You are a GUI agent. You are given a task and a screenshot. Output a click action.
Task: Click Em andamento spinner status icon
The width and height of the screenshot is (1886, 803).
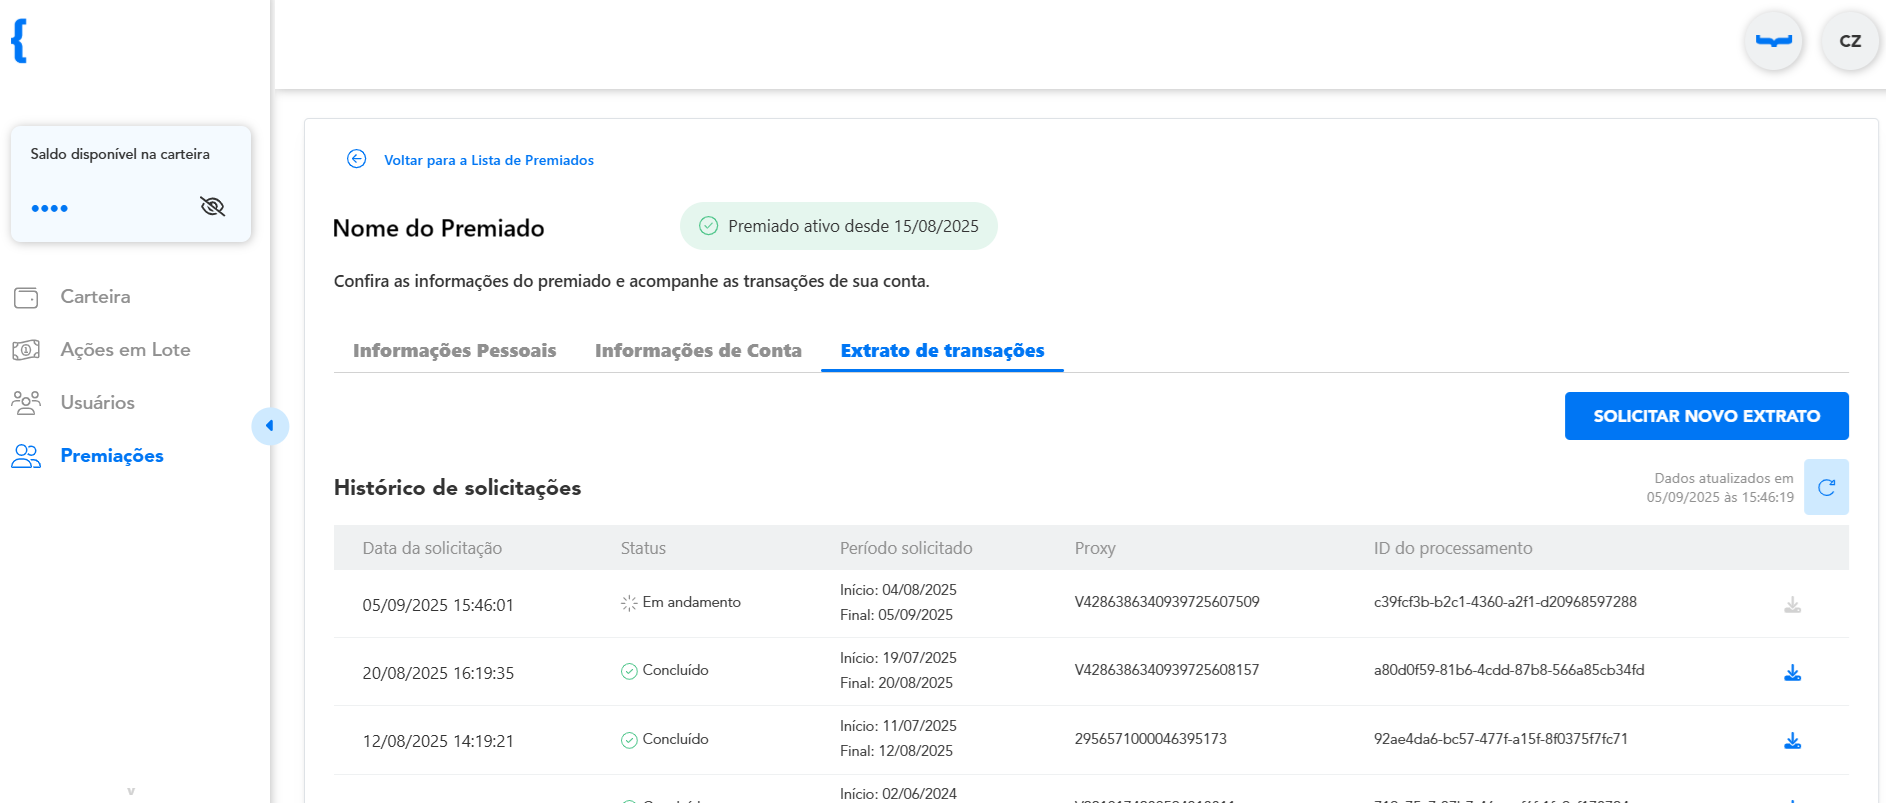coord(629,603)
